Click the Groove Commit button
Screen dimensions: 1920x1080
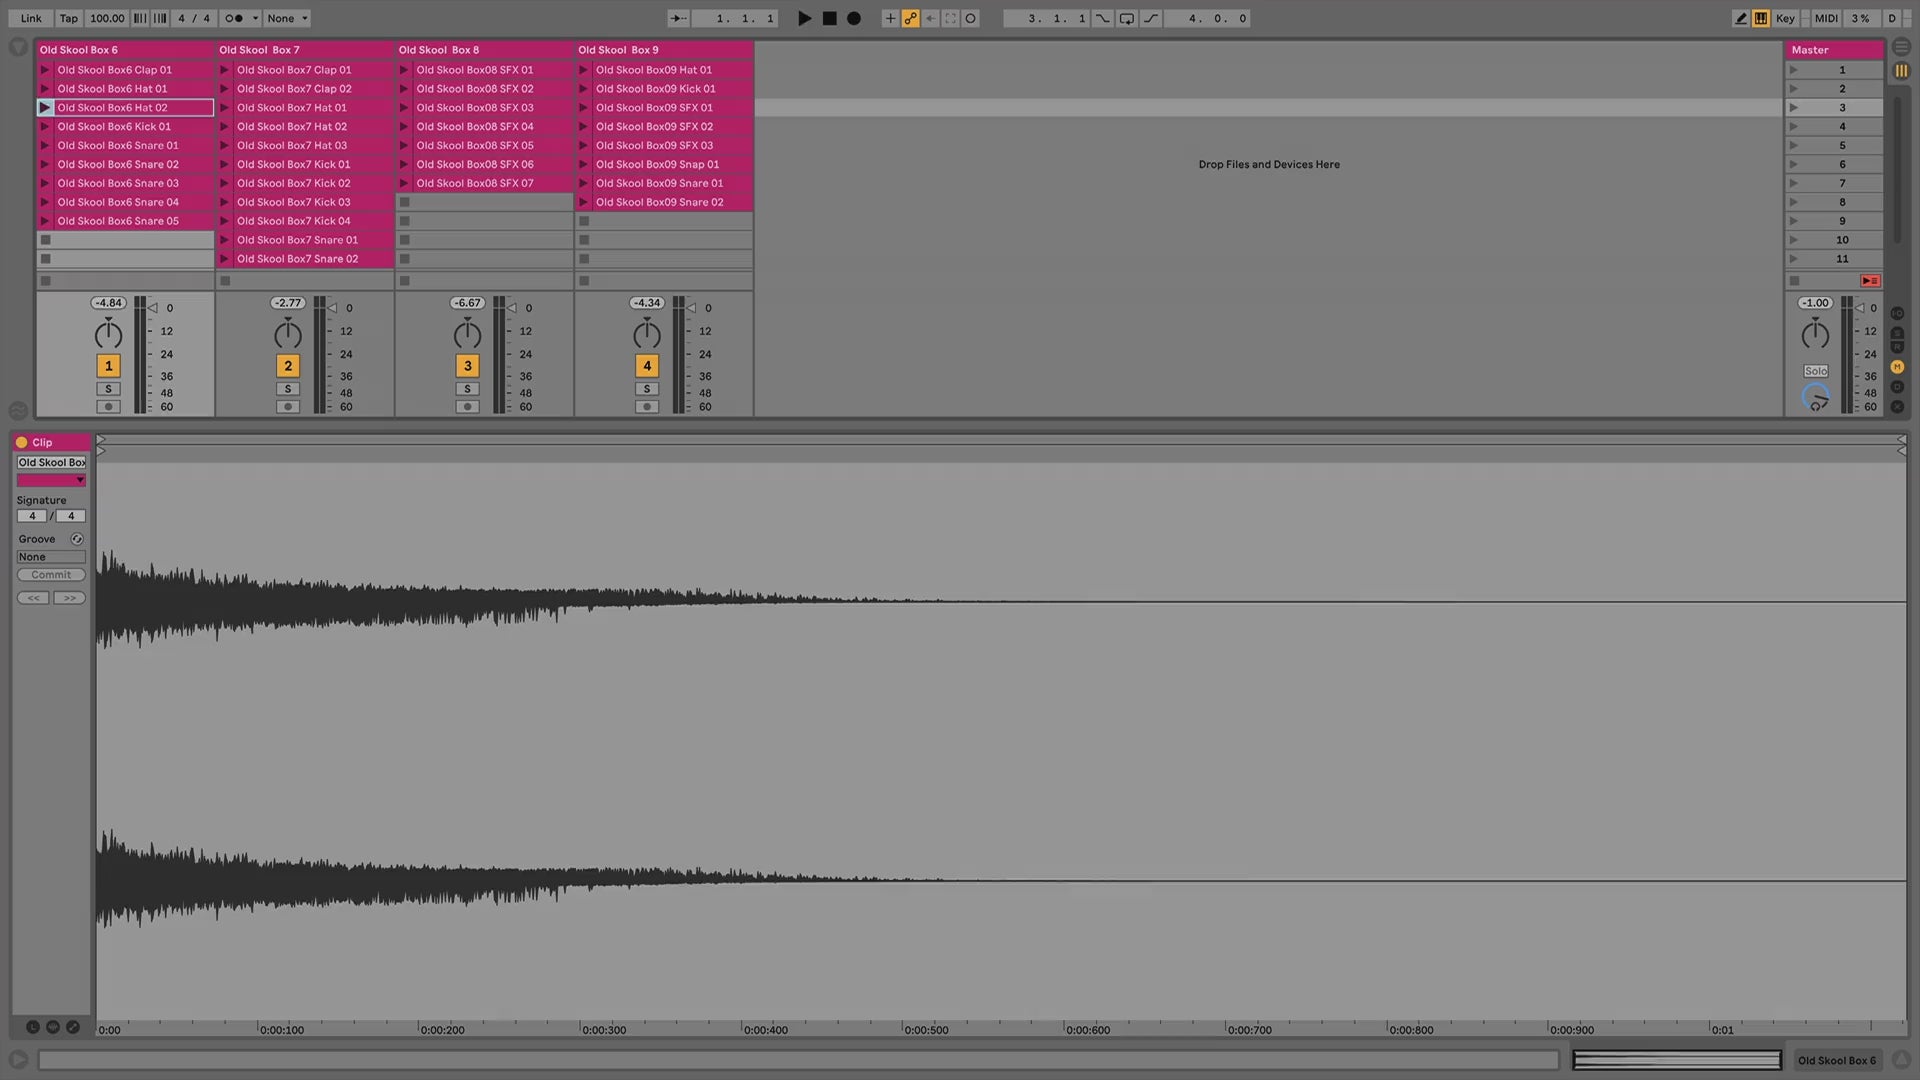coord(51,575)
